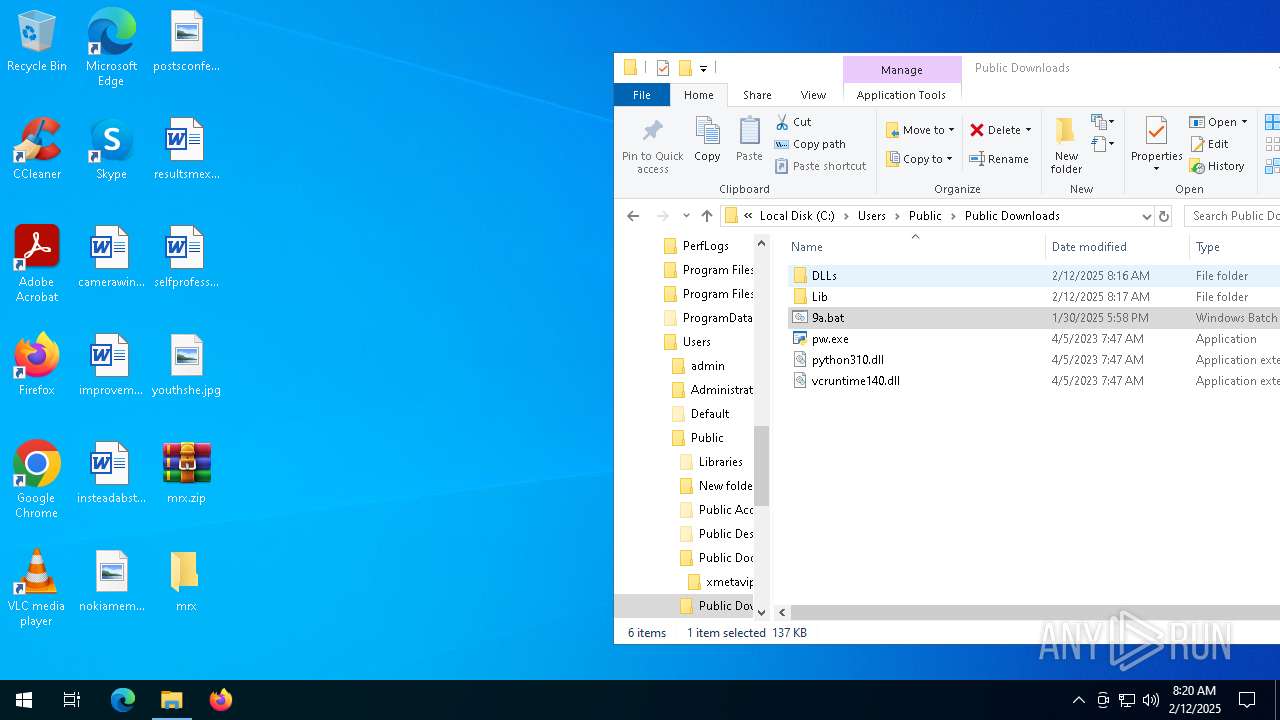Select the Recycle Bin desktop icon
This screenshot has height=720, width=1280.
click(x=37, y=42)
